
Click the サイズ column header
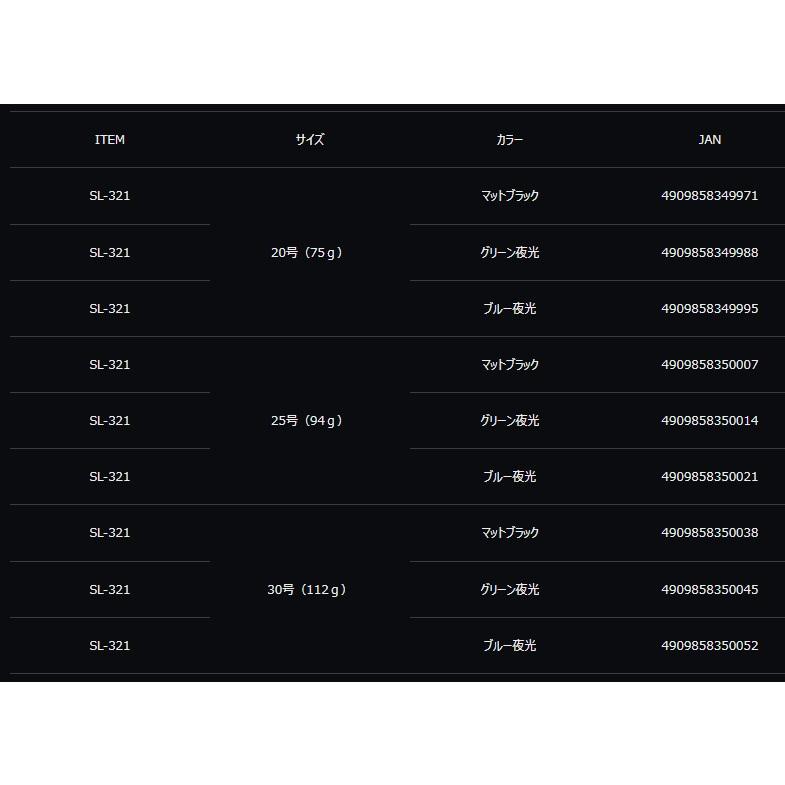pyautogui.click(x=310, y=140)
